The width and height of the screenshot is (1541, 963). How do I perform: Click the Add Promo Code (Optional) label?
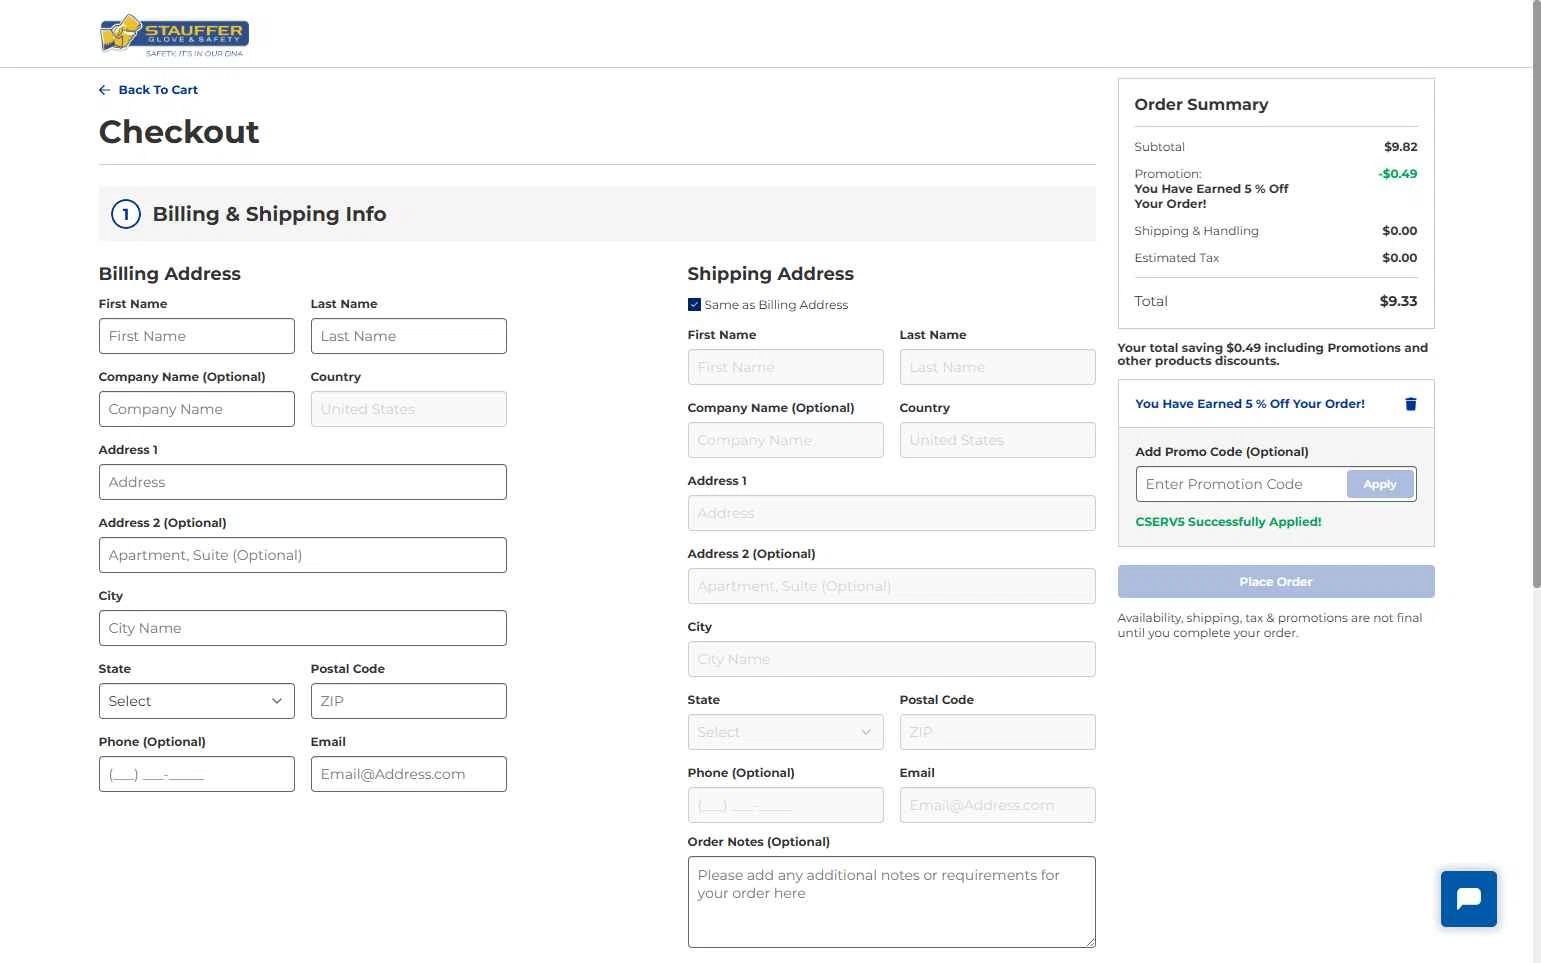[x=1222, y=452]
